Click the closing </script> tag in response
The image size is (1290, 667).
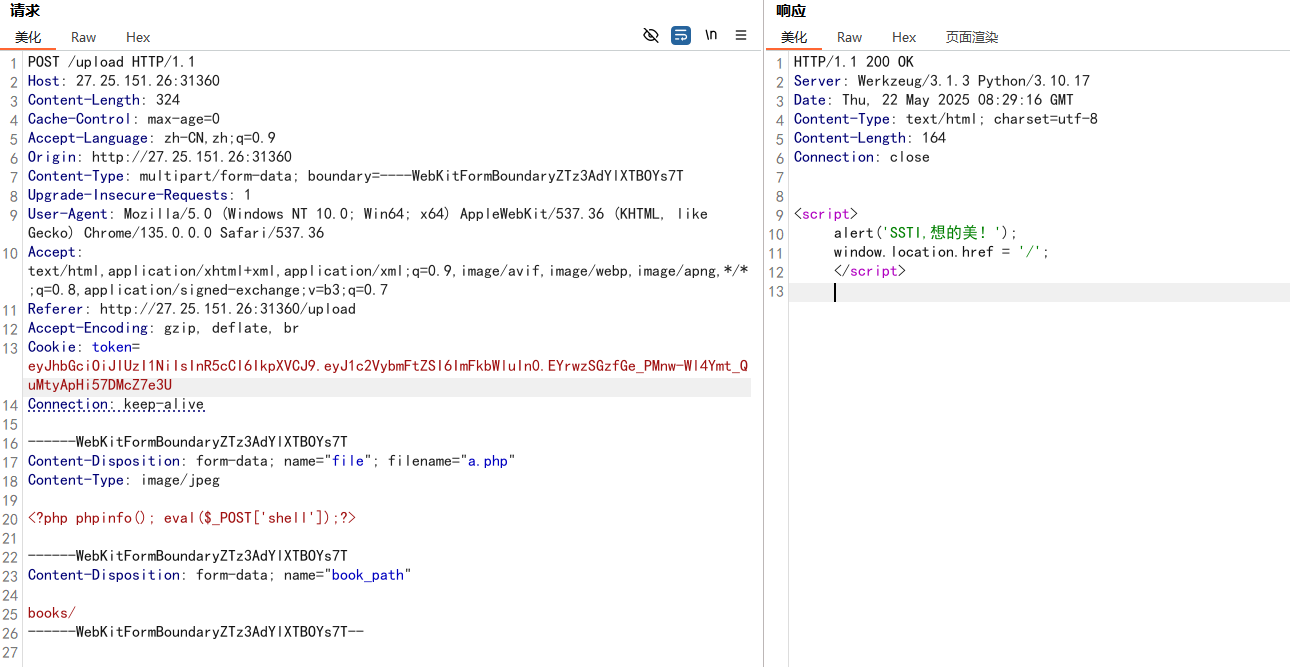[x=870, y=271]
